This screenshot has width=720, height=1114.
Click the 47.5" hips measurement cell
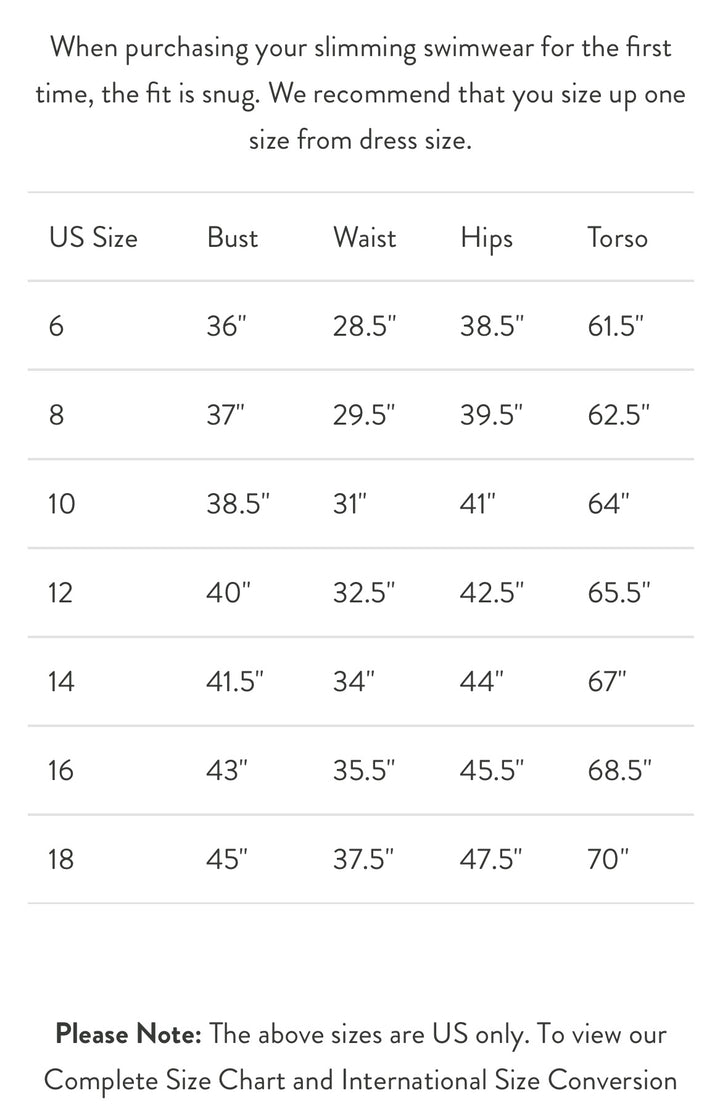click(492, 859)
